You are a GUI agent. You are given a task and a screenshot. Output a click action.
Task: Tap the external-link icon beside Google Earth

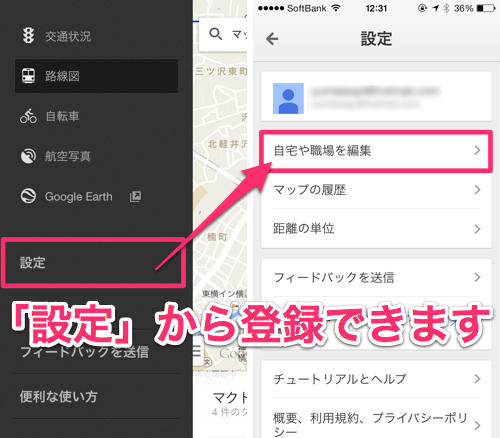pos(135,196)
